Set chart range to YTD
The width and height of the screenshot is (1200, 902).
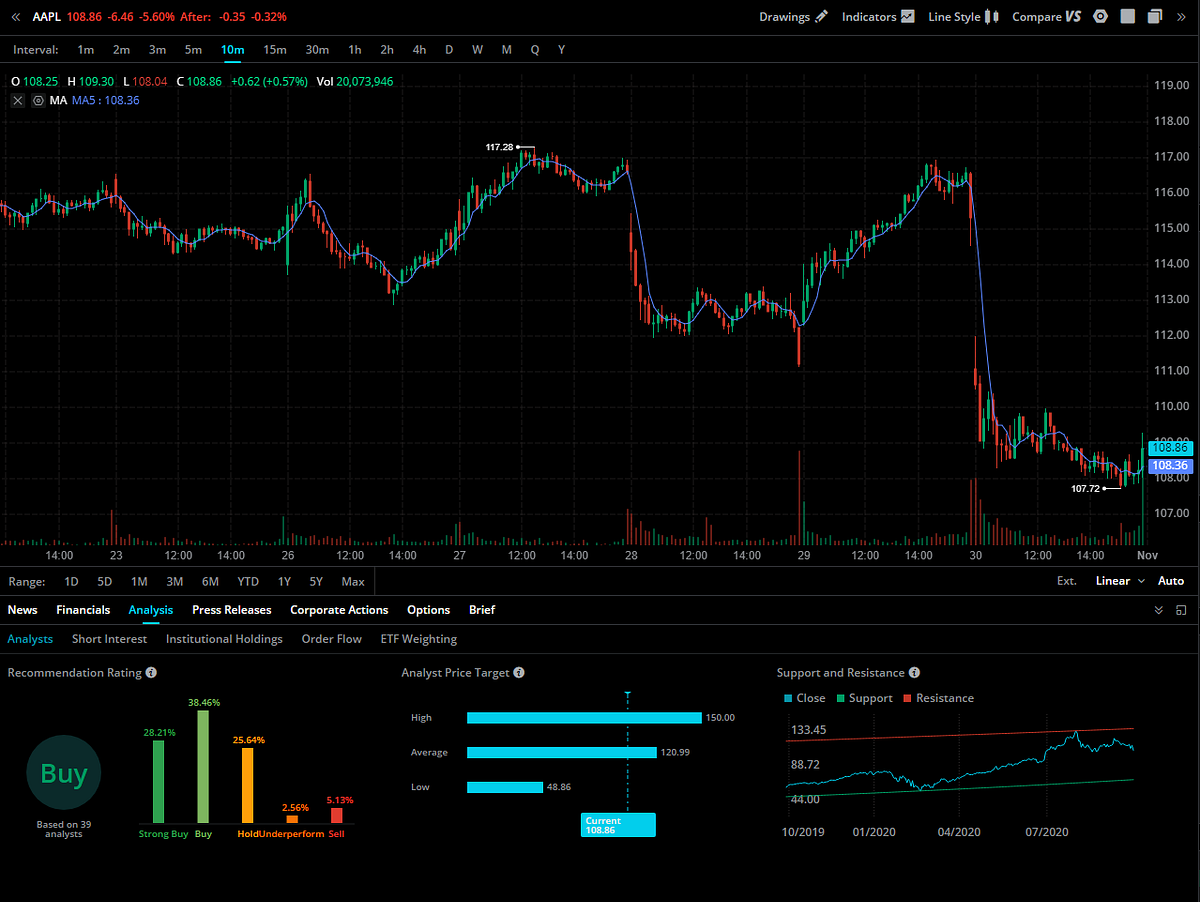click(248, 581)
